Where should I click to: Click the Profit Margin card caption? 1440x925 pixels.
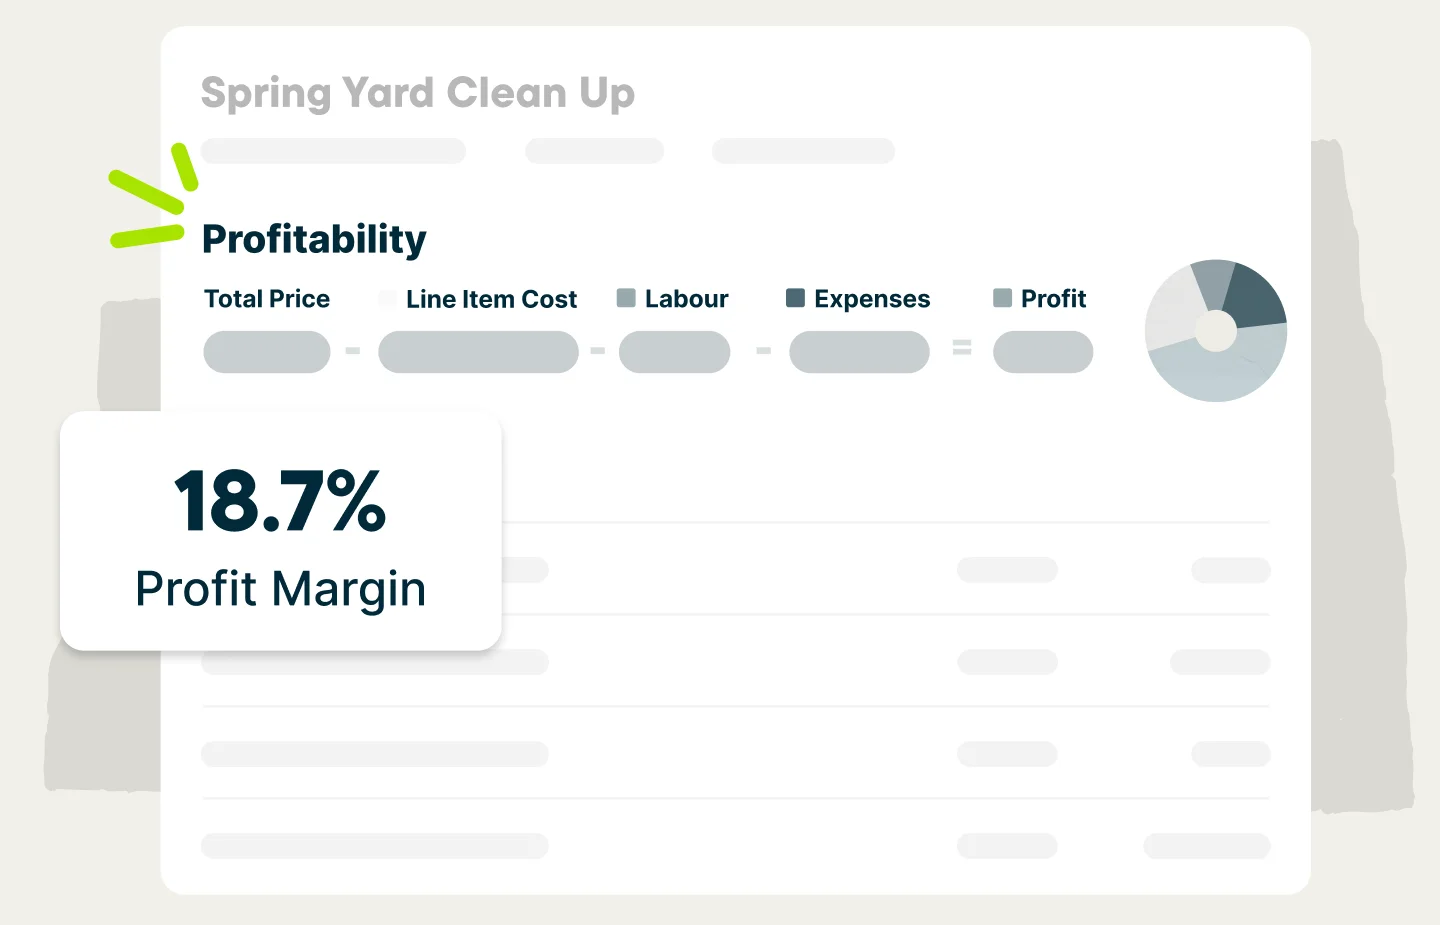(281, 588)
